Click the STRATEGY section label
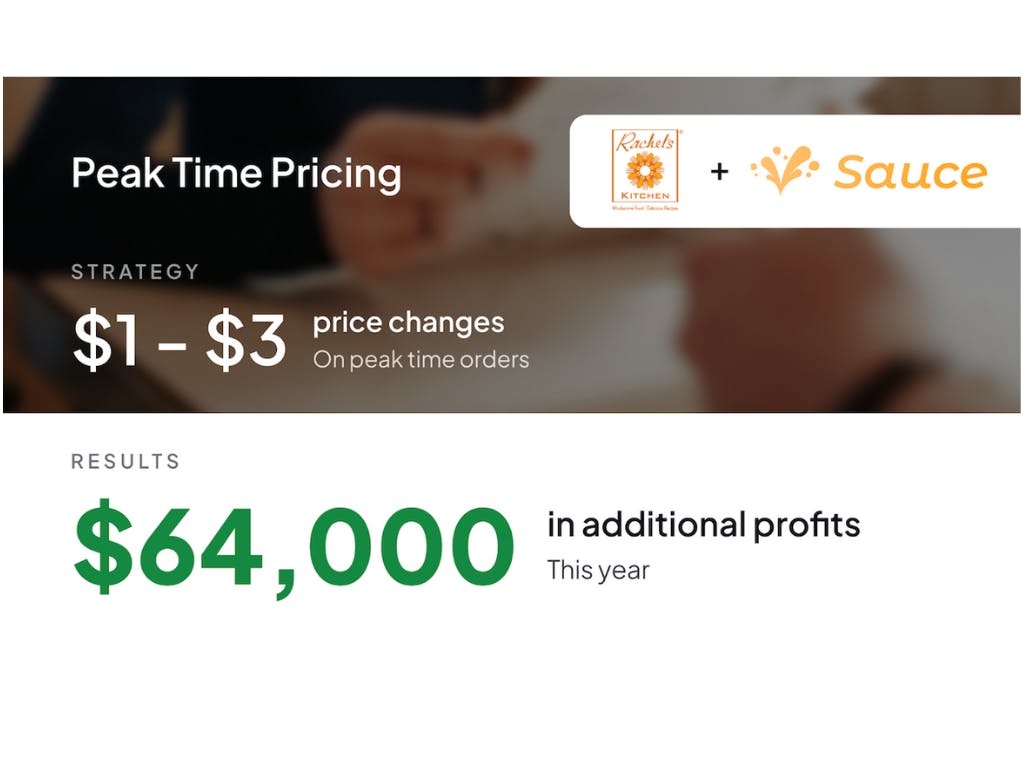Screen dimensions: 1024x768 coord(135,271)
